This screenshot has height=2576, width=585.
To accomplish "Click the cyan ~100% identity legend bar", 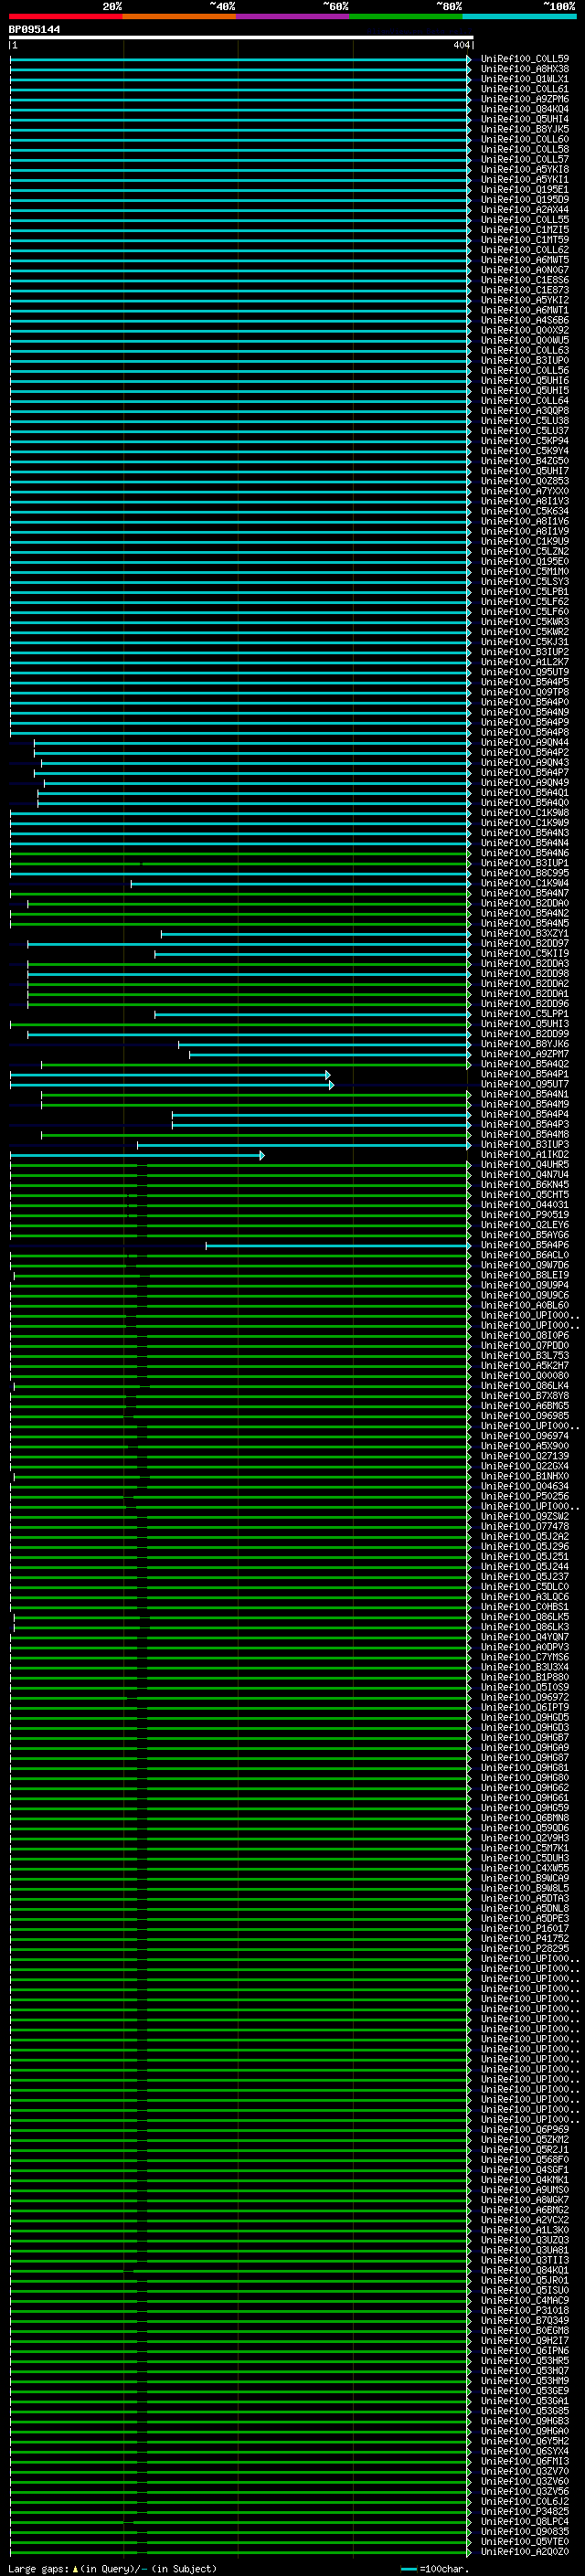I will (x=520, y=16).
